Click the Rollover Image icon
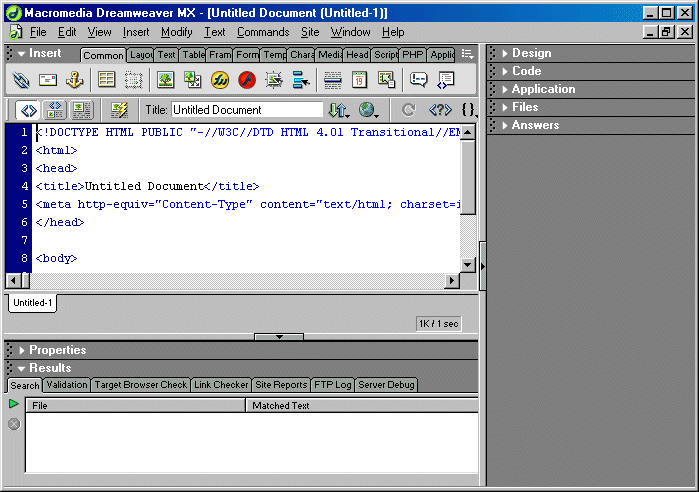 pos(274,80)
